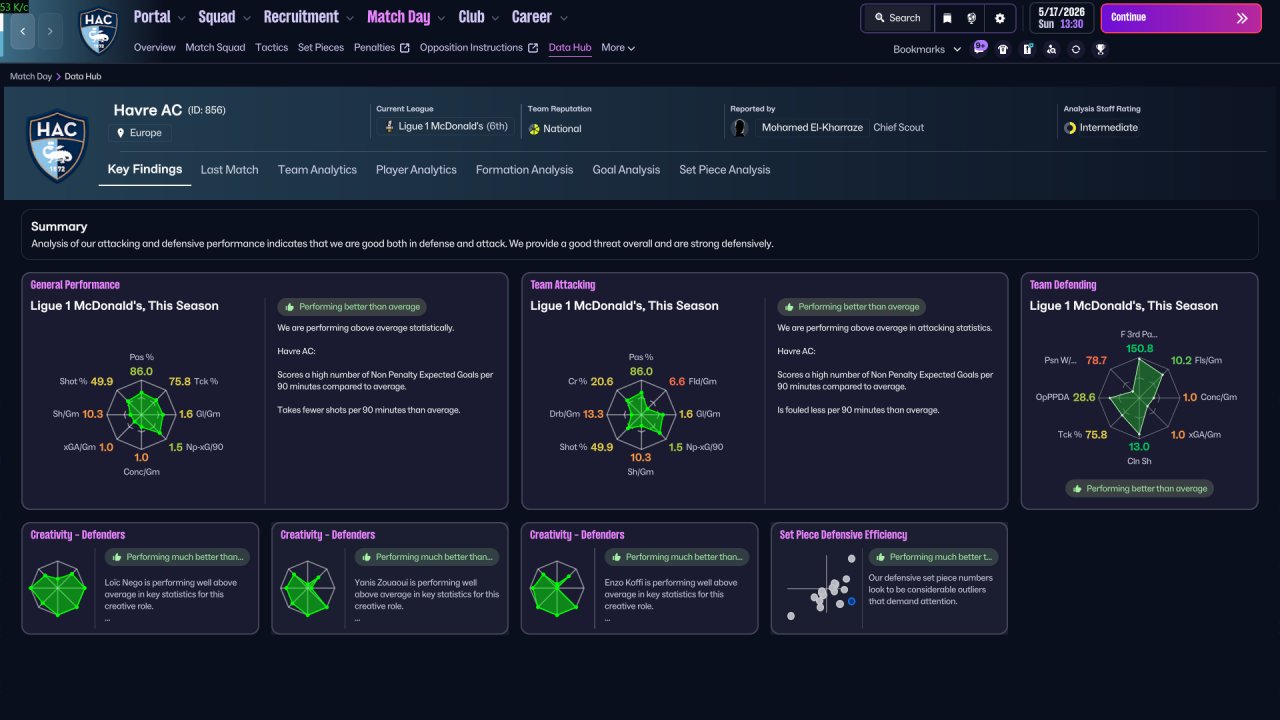Click the Continue button

pyautogui.click(x=1181, y=18)
